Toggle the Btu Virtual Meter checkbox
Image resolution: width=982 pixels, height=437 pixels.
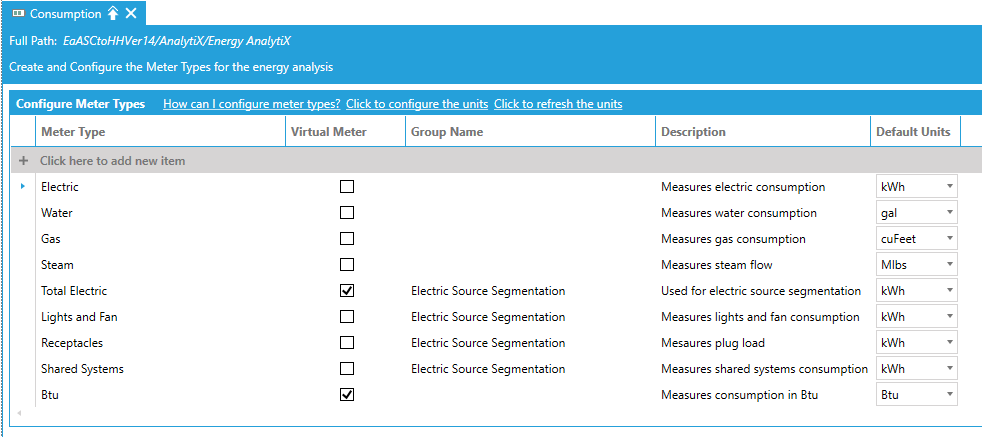[x=347, y=395]
